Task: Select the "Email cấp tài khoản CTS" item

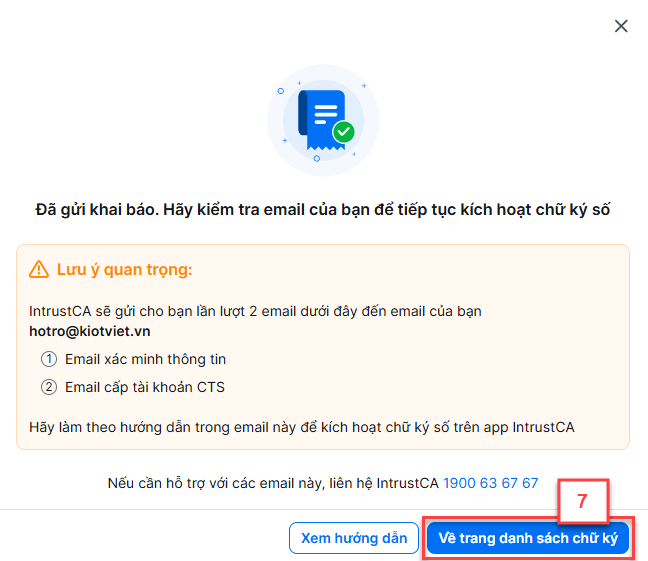Action: point(145,387)
